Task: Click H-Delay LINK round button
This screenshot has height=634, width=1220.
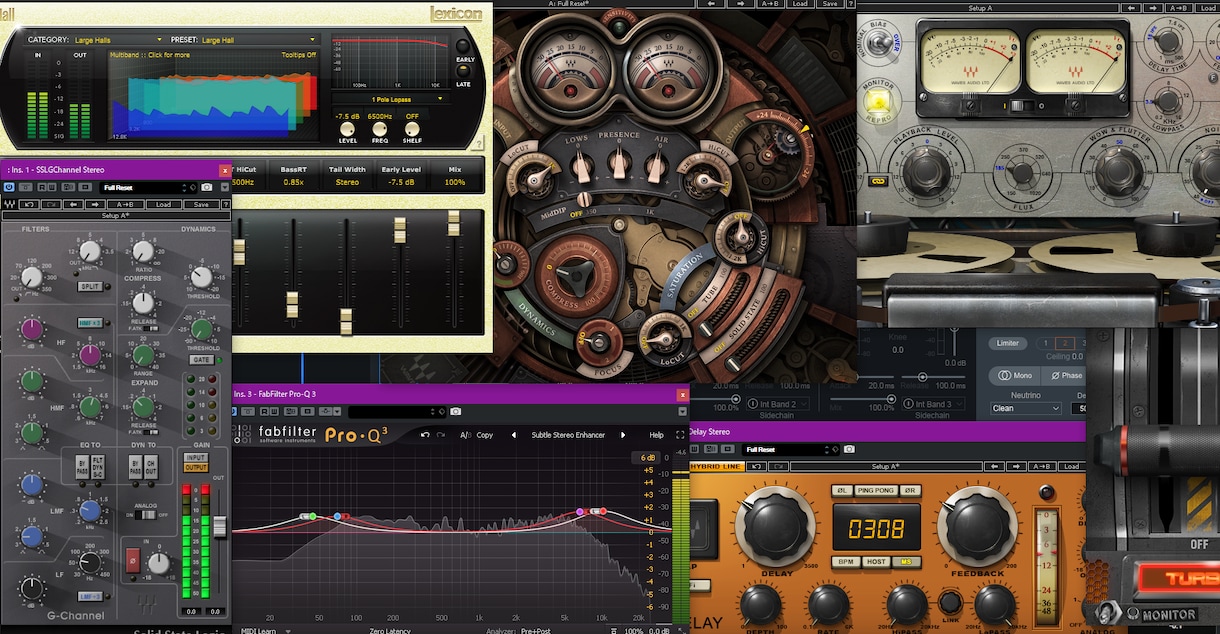Action: point(951,602)
